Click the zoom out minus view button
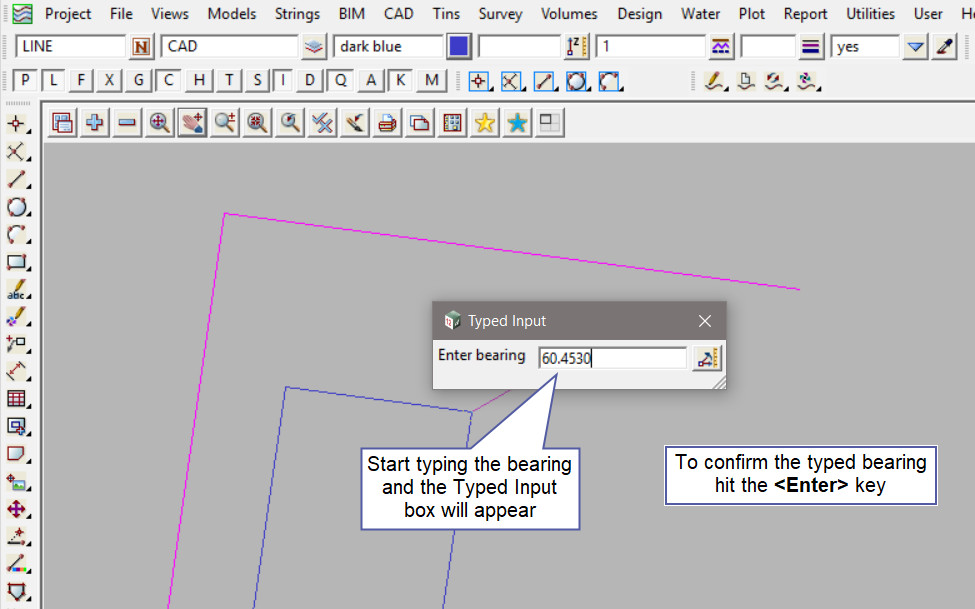The width and height of the screenshot is (975, 609). (x=127, y=122)
